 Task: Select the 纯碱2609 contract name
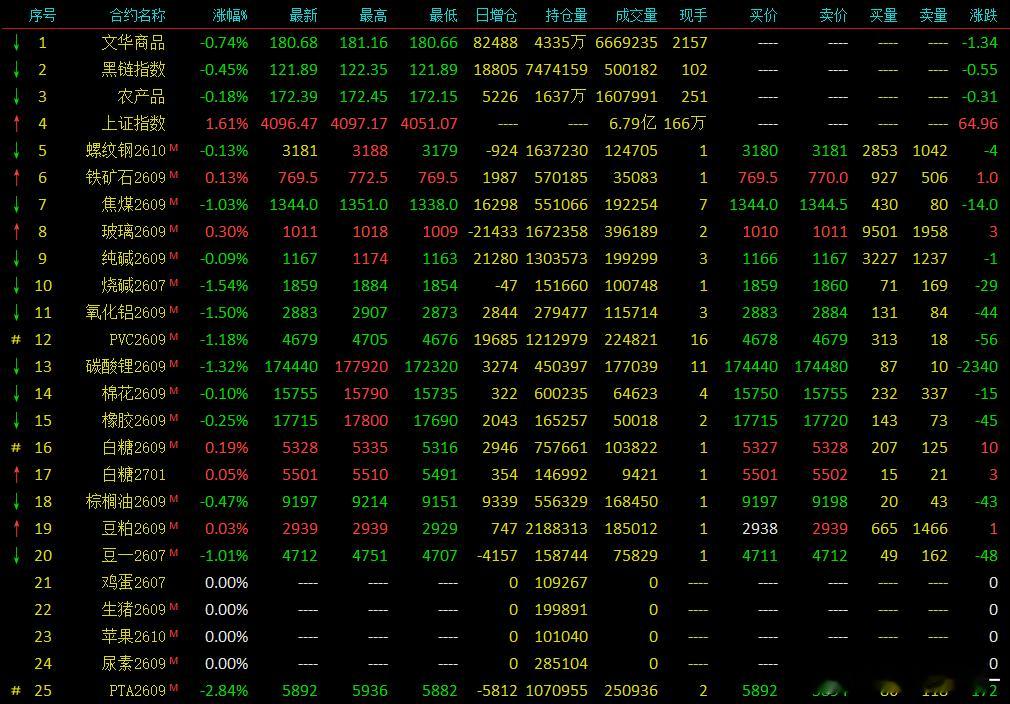coord(133,259)
